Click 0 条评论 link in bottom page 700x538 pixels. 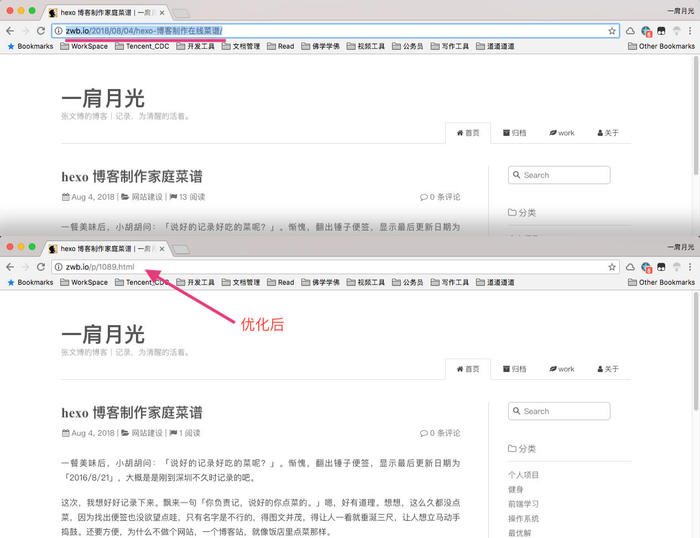[x=440, y=433]
